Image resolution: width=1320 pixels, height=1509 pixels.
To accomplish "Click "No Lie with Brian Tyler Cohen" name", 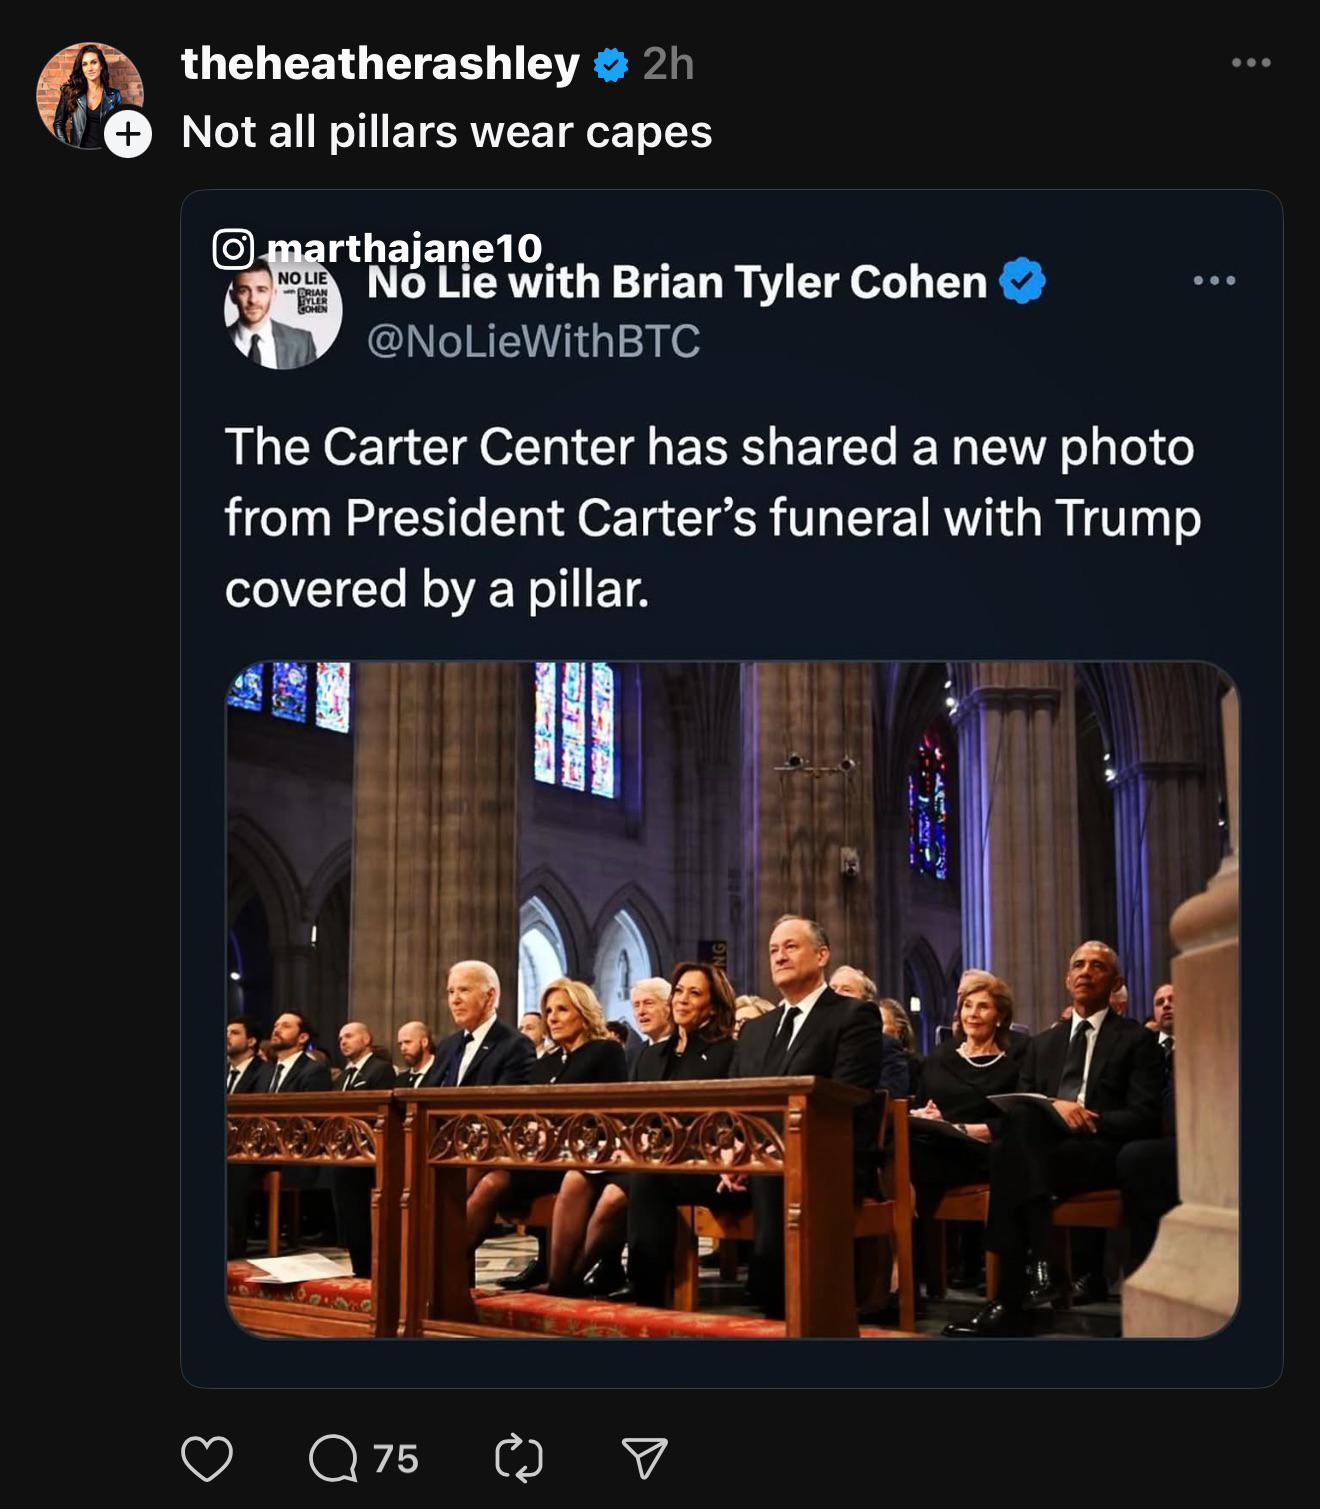I will [677, 284].
